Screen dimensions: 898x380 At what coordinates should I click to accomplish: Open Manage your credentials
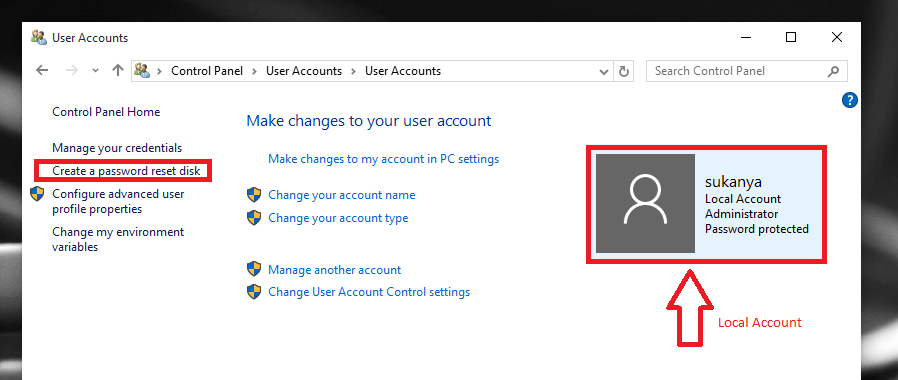[x=117, y=148]
